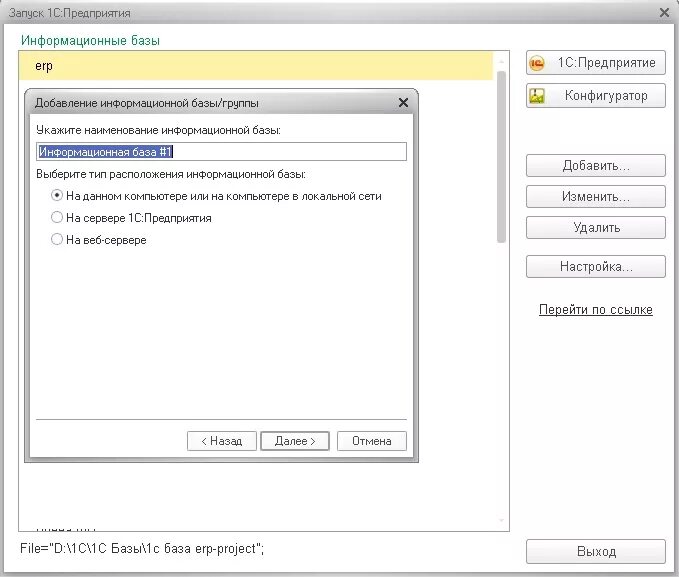Image resolution: width=679 pixels, height=577 pixels.
Task: Click the infobase list scroll-up arrow
Action: click(501, 61)
